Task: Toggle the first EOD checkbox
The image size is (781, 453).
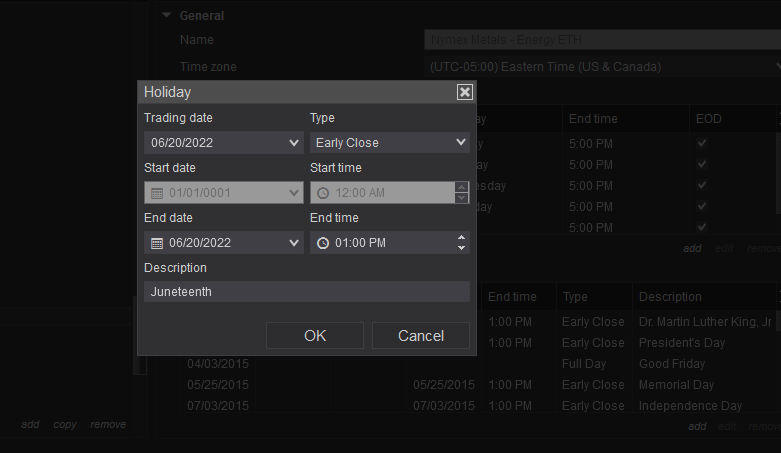Action: tap(702, 143)
